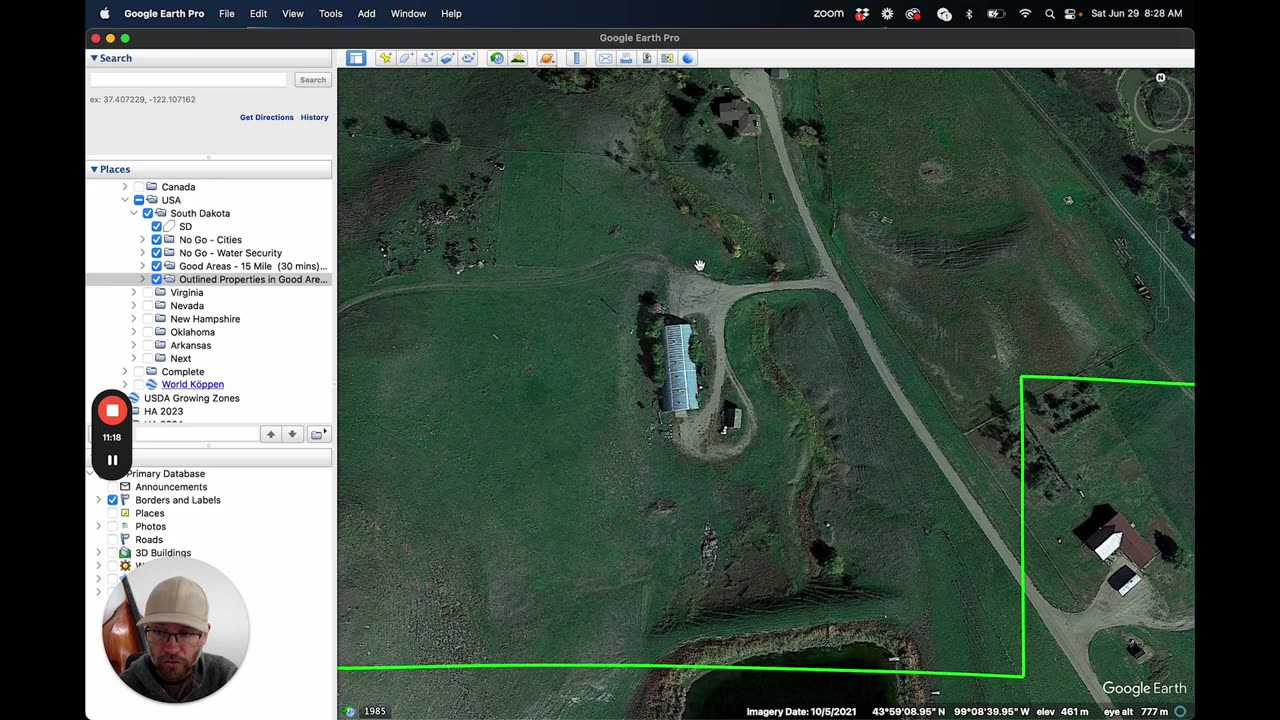Viewport: 1280px width, 720px height.
Task: Collapse the USA folder
Action: [125, 200]
